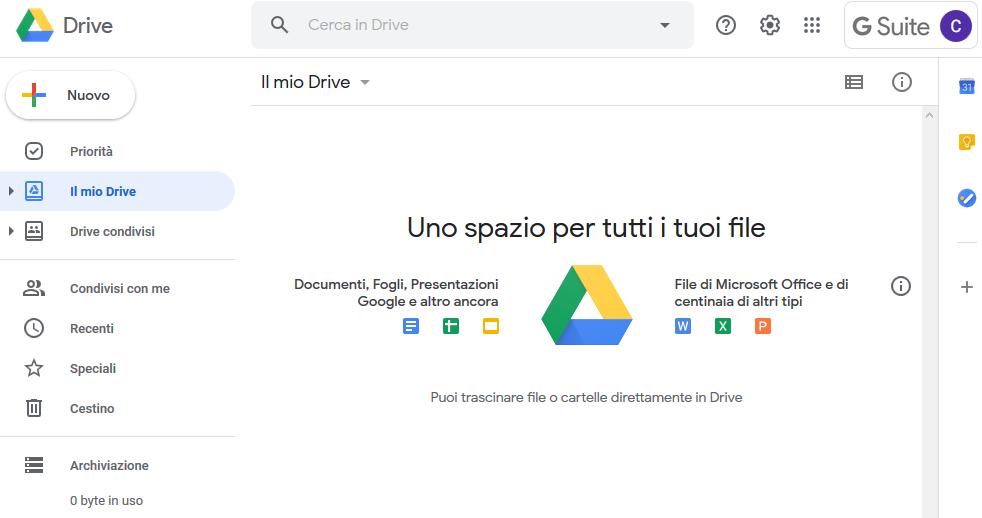Open the search options dropdown arrow
982x518 pixels.
coord(664,25)
